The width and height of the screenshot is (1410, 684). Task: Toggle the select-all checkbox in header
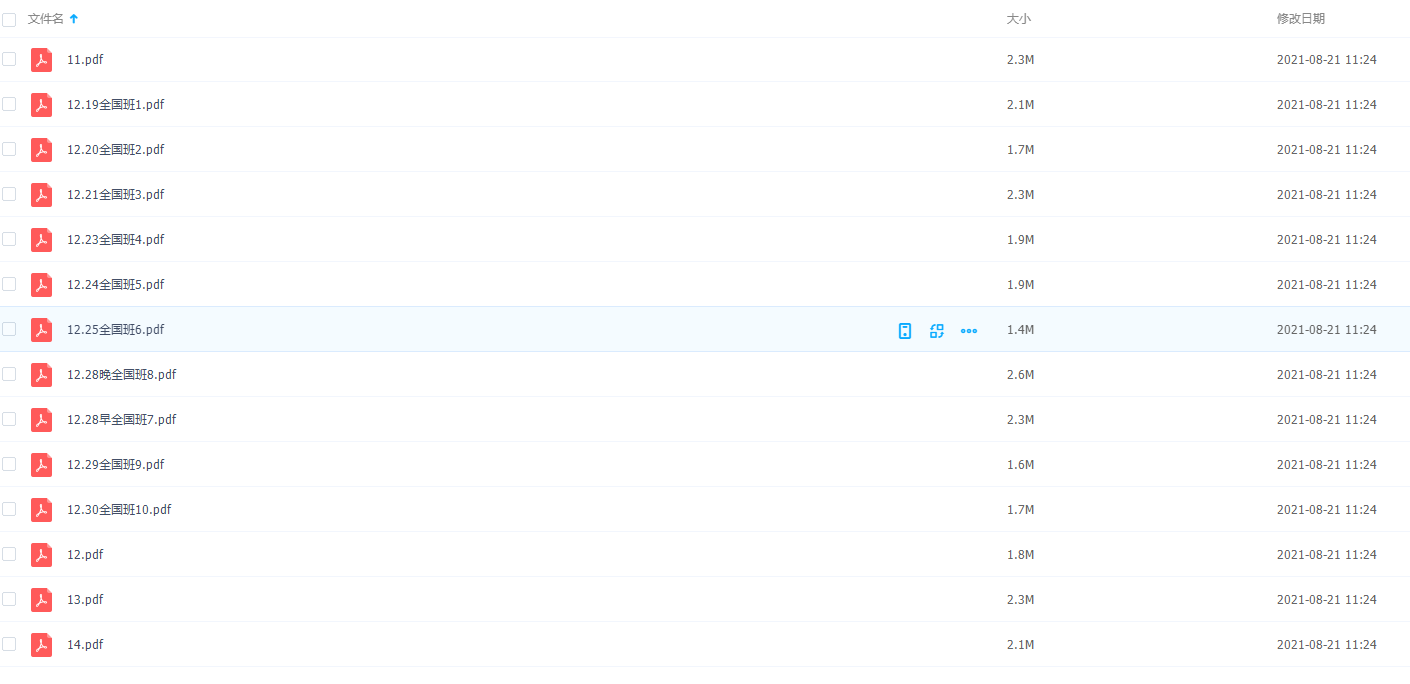click(9, 19)
